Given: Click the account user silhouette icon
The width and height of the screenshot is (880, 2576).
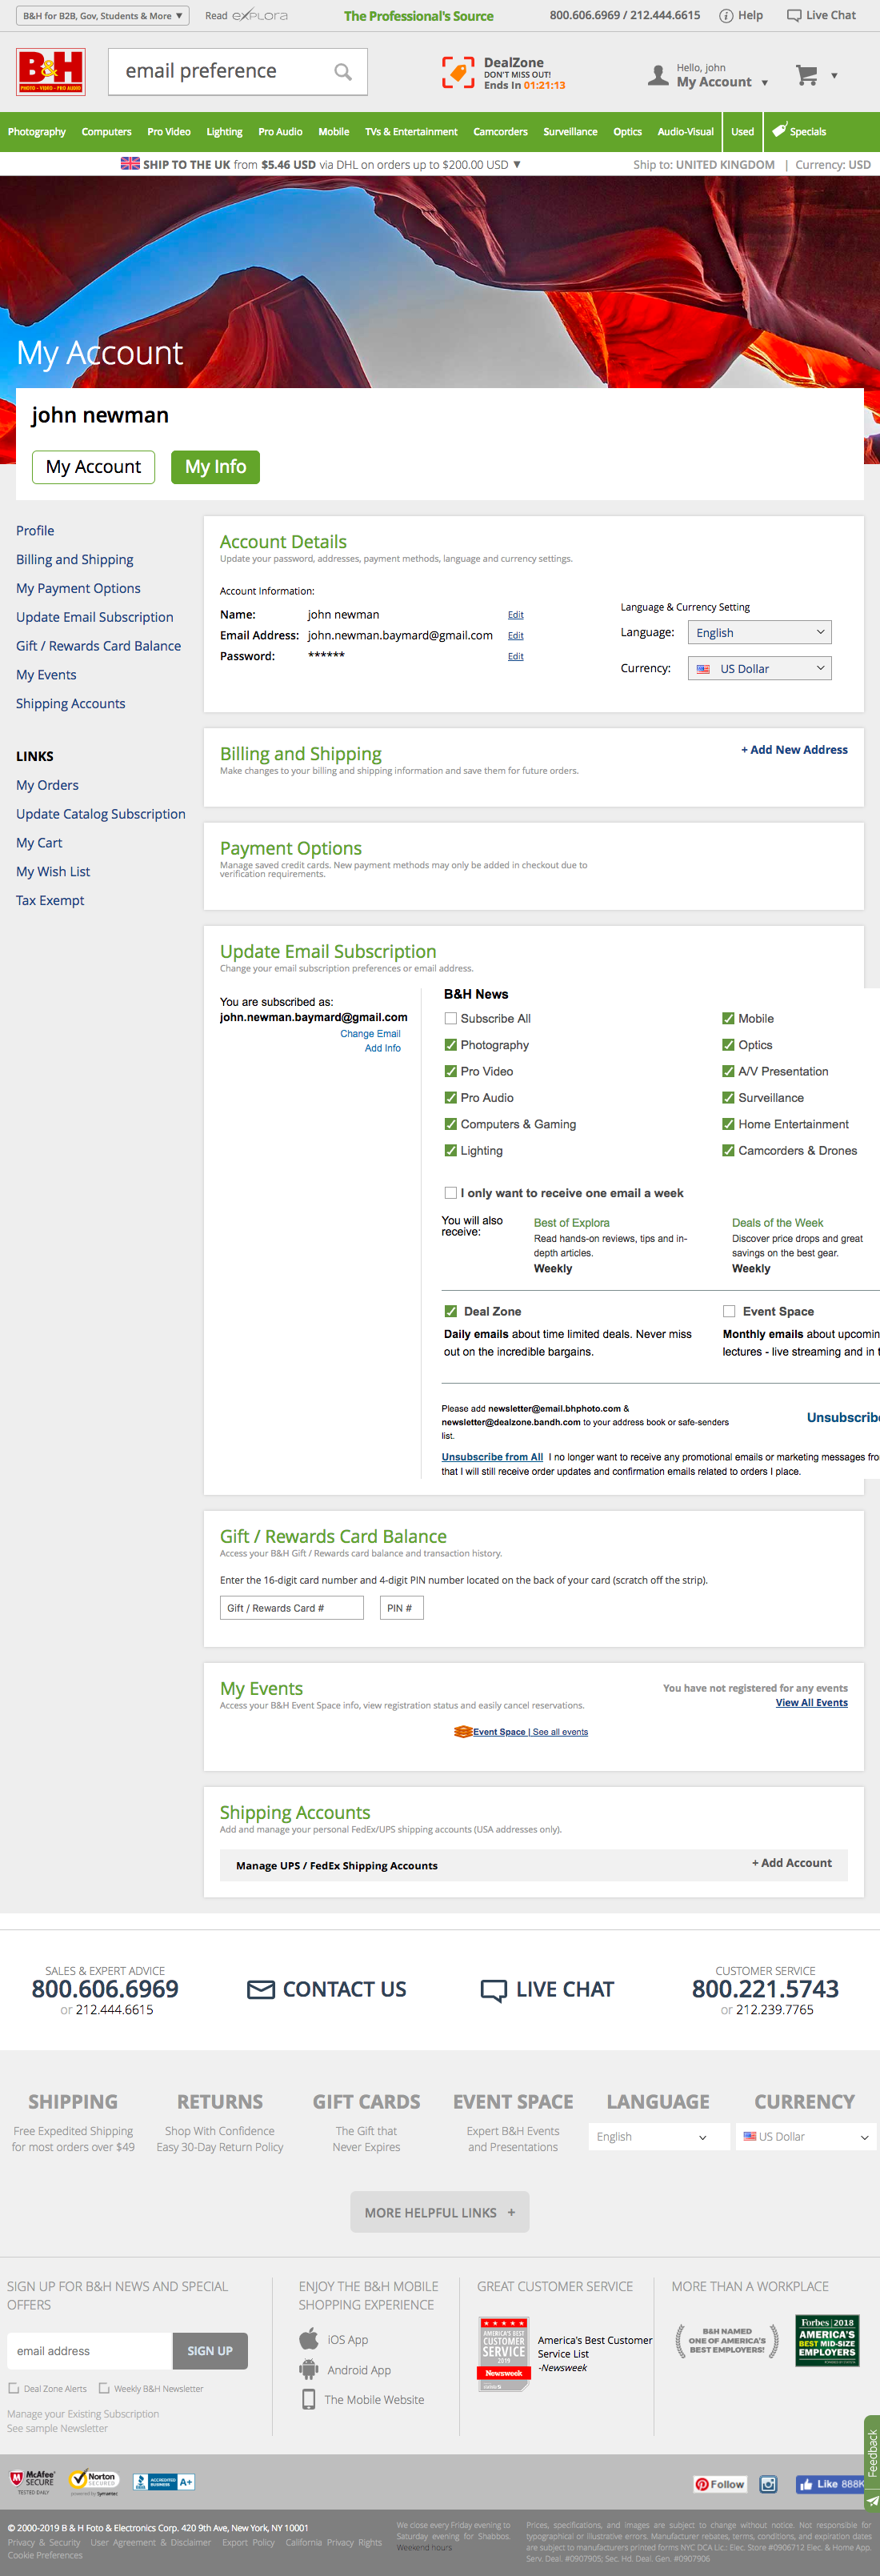Looking at the screenshot, I should pyautogui.click(x=658, y=75).
